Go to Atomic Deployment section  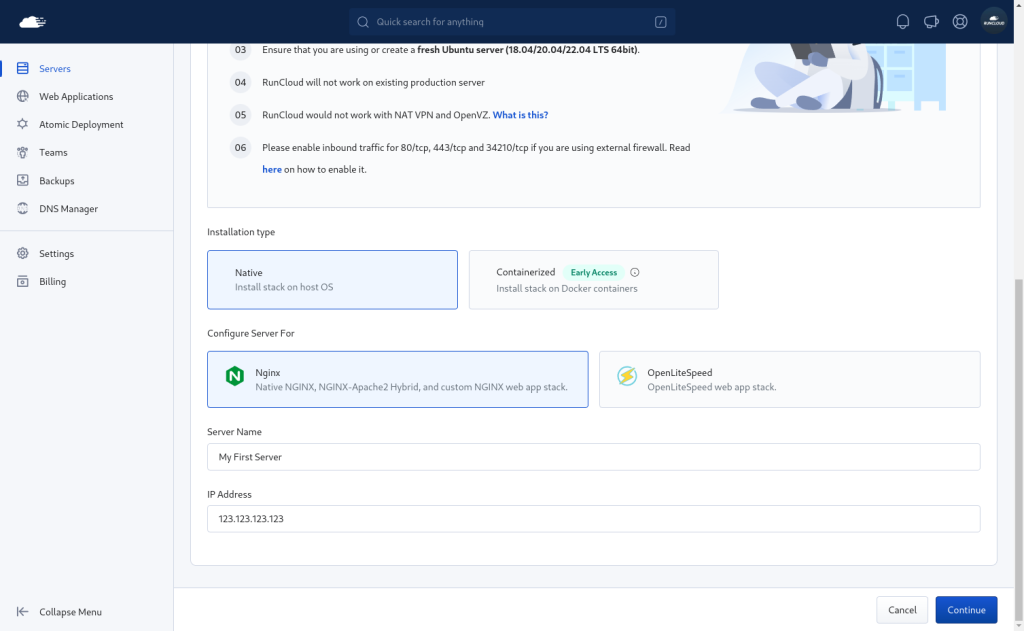81,125
